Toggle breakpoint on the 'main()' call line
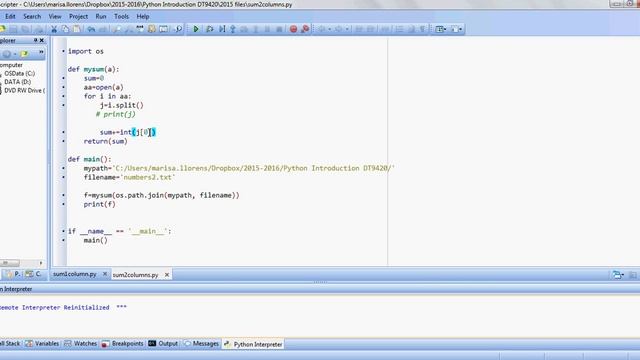Image resolution: width=640 pixels, height=360 pixels. click(x=63, y=240)
